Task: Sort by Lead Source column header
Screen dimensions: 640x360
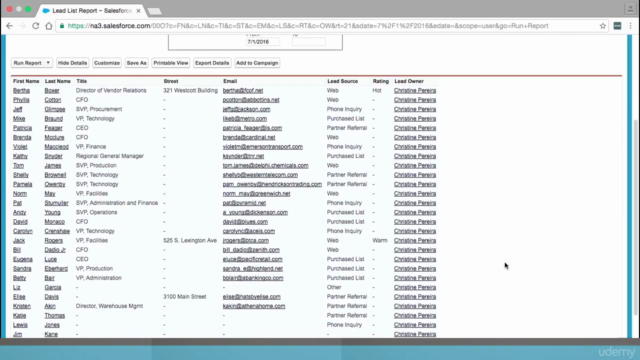Action: pos(342,81)
